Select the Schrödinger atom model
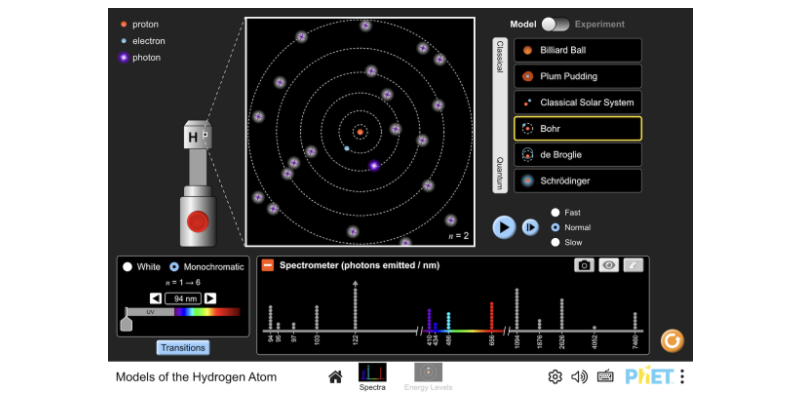Image resolution: width=800 pixels, height=400 pixels. (578, 181)
